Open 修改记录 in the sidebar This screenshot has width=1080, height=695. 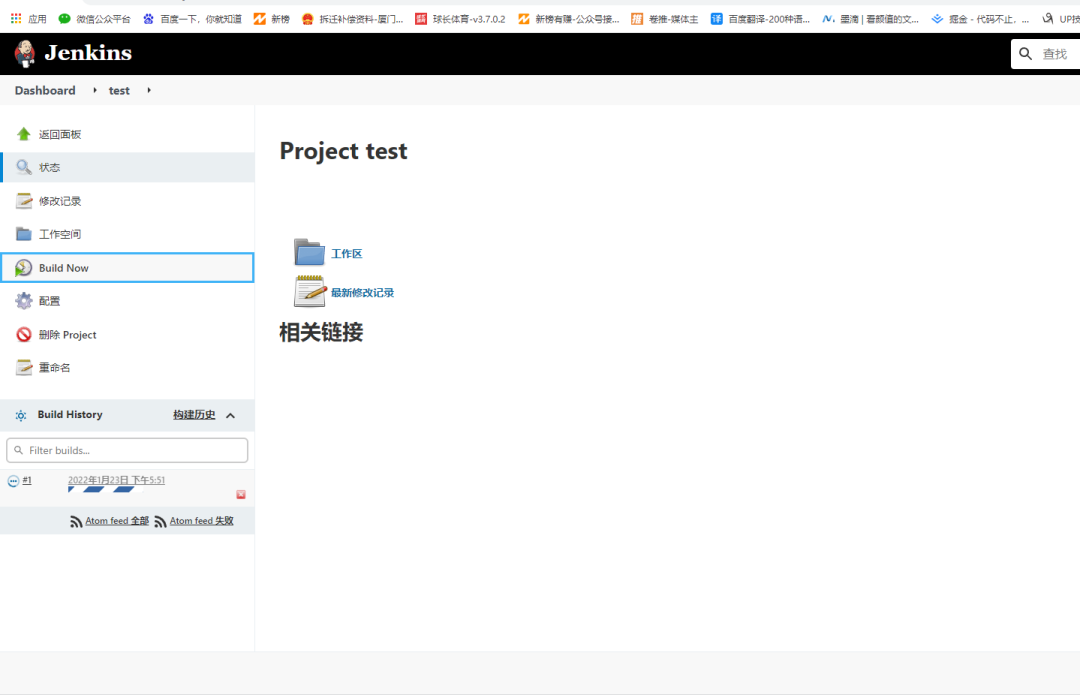60,201
